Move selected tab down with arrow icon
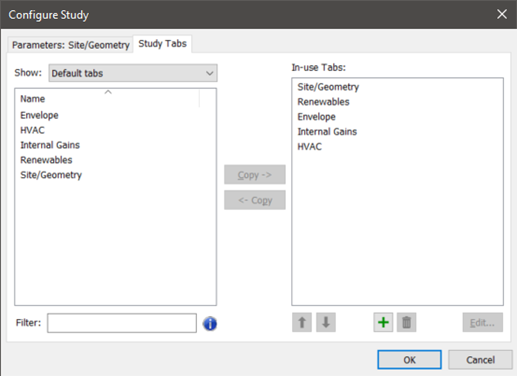517x376 pixels. click(x=326, y=322)
